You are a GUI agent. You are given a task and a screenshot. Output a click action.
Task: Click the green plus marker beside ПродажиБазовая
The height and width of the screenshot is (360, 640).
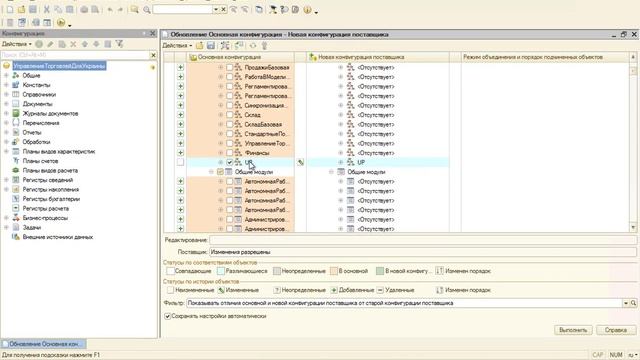click(180, 67)
